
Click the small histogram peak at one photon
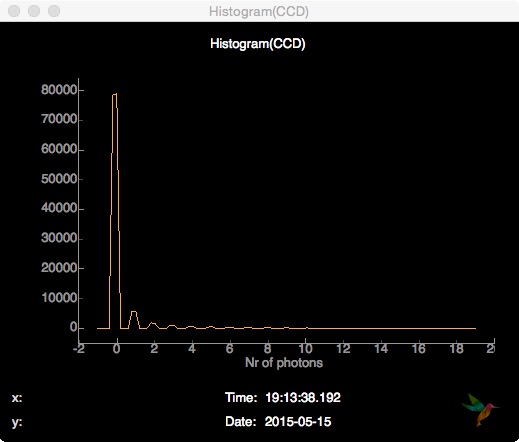134,320
